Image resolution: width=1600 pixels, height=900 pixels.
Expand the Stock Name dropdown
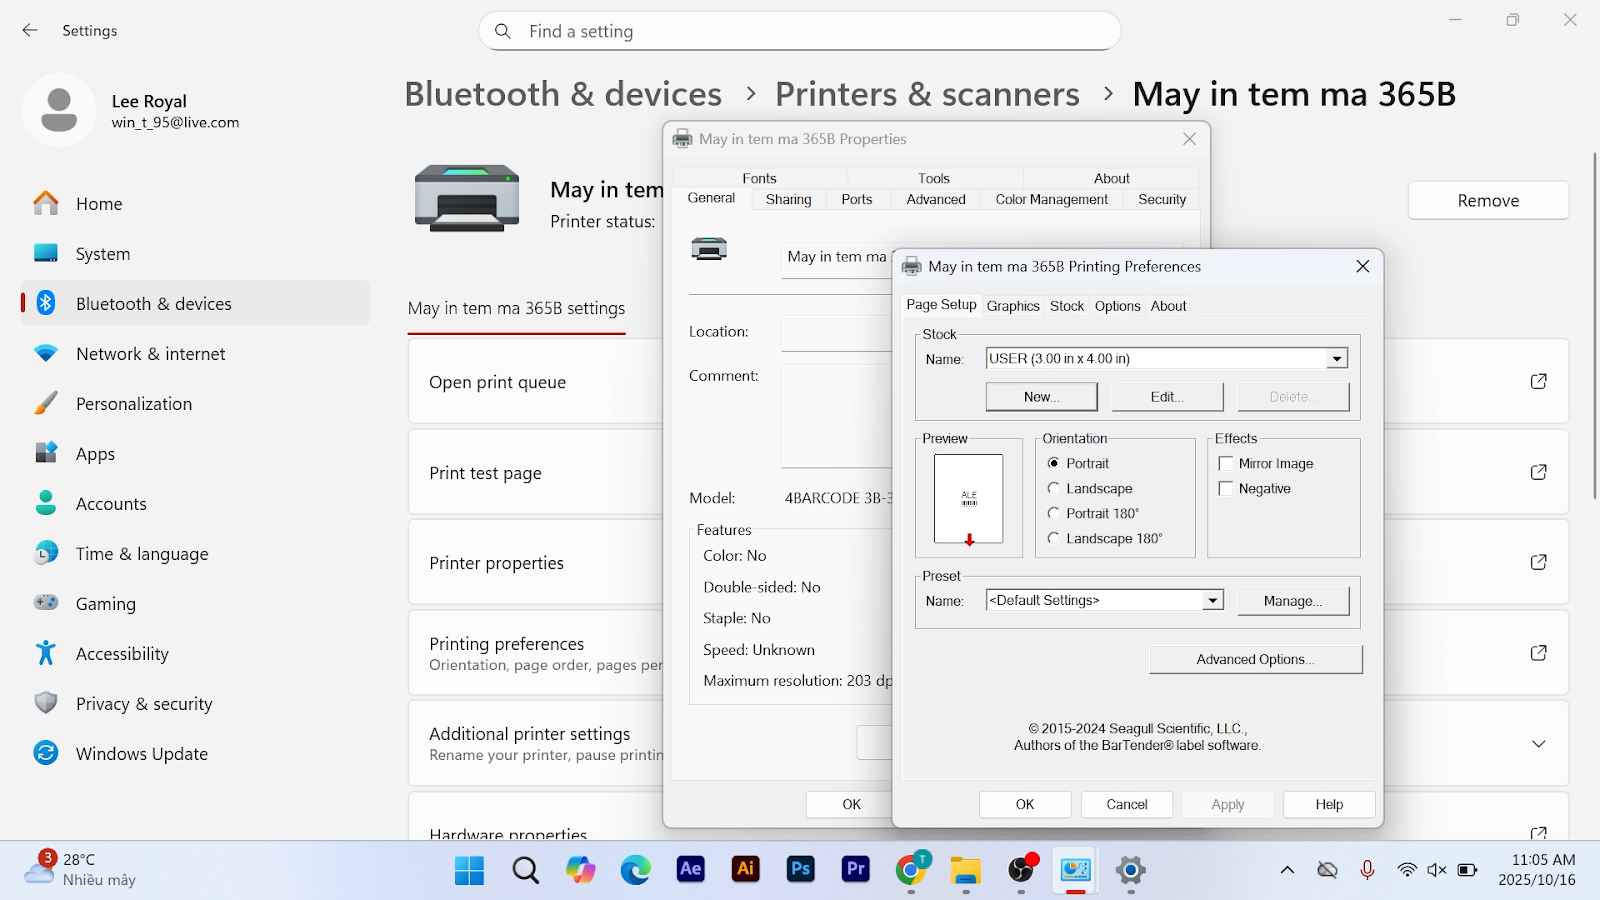pyautogui.click(x=1336, y=359)
